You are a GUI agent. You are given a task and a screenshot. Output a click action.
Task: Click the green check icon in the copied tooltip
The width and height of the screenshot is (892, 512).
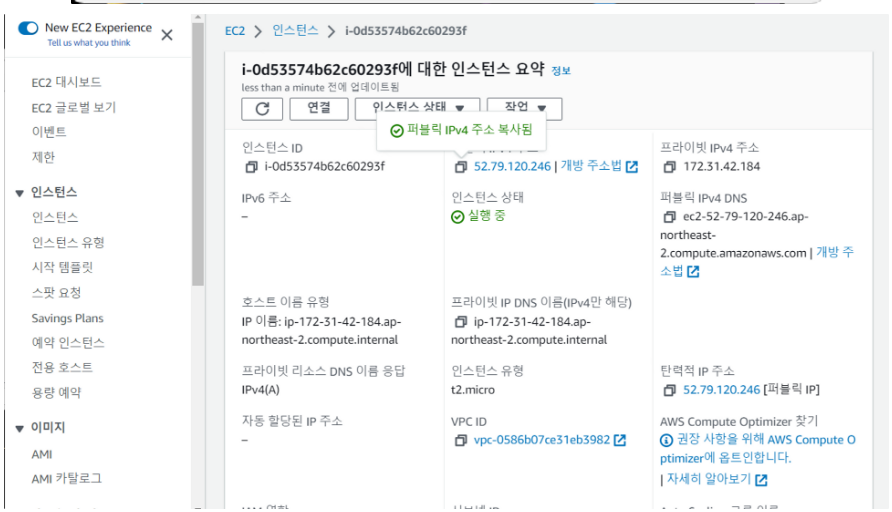coord(397,131)
